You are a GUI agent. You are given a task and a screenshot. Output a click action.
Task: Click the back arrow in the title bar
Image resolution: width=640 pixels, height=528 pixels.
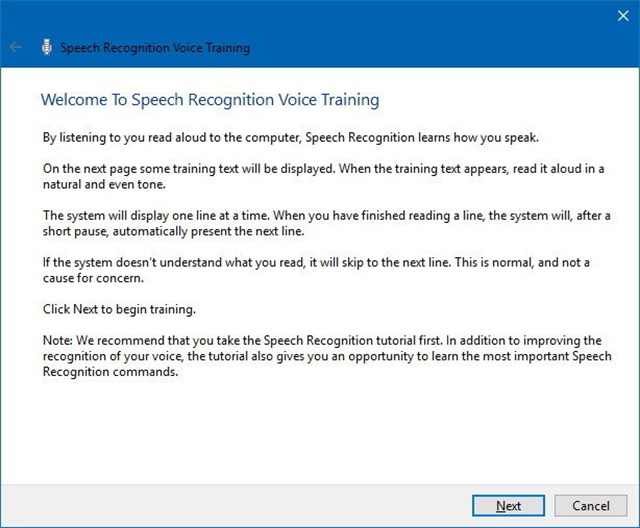[x=16, y=47]
